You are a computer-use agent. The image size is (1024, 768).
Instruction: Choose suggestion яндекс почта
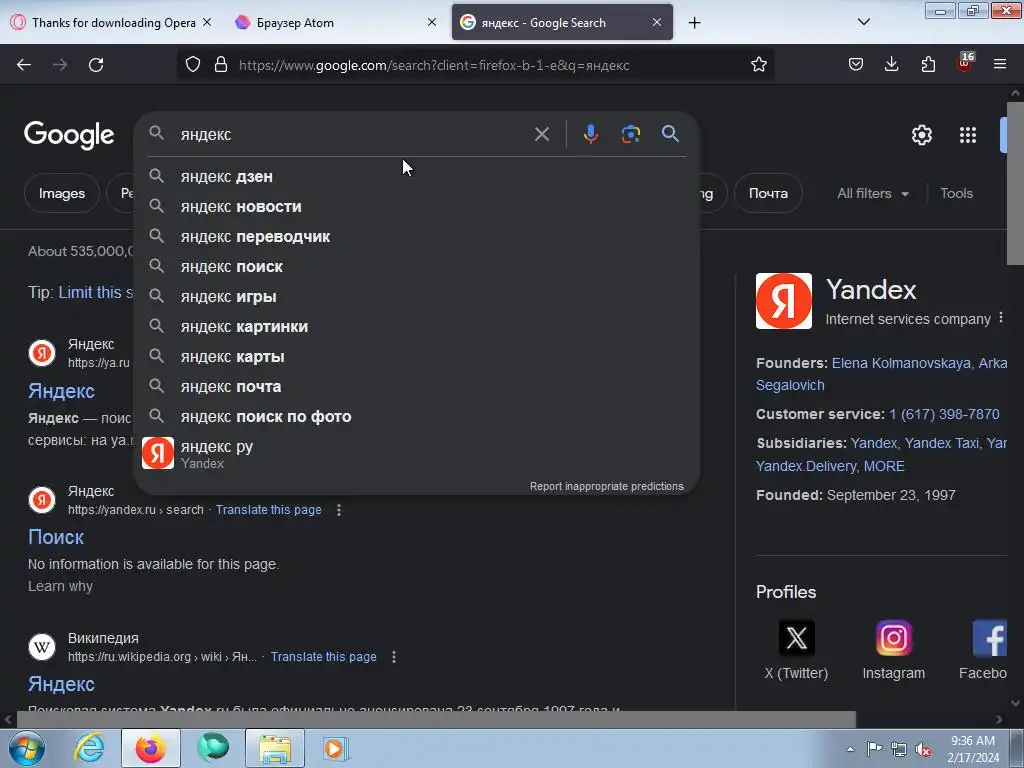pyautogui.click(x=417, y=387)
